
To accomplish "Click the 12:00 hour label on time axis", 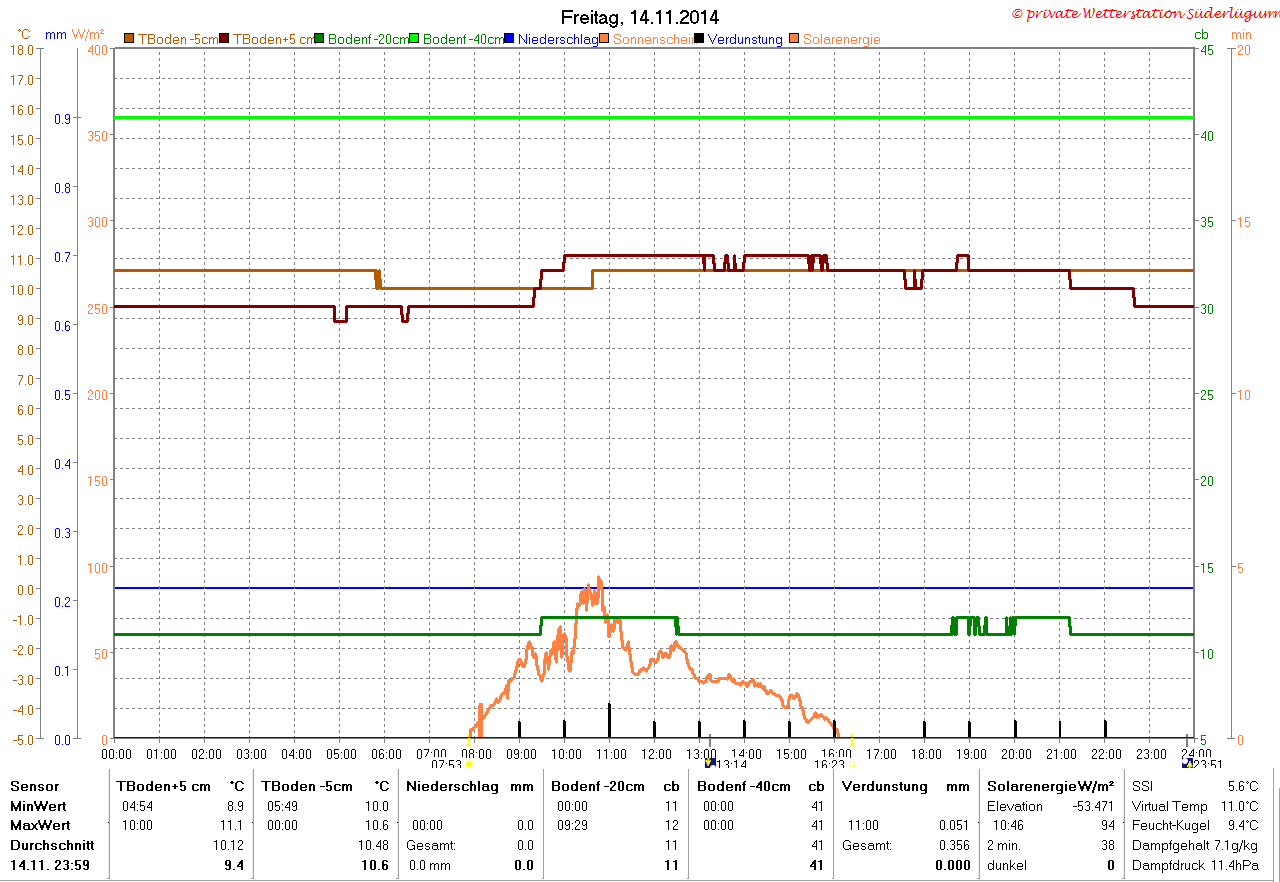I will tap(656, 753).
